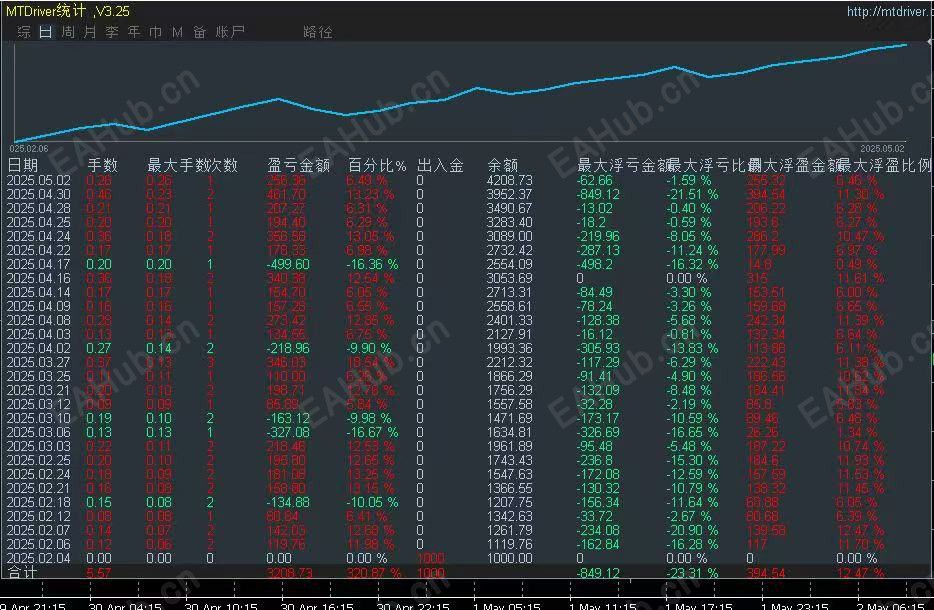
Task: Select the 2025.05.02 date row
Action: (39, 180)
